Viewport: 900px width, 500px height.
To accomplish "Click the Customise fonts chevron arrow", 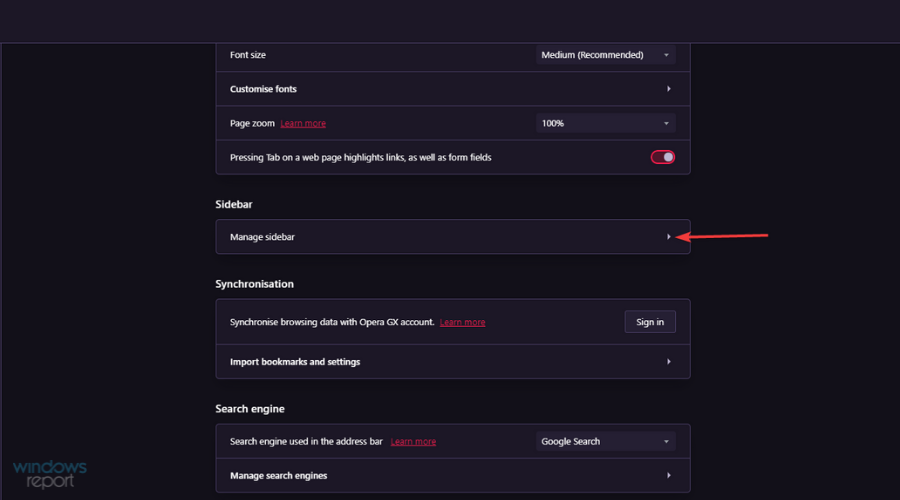I will [x=669, y=89].
